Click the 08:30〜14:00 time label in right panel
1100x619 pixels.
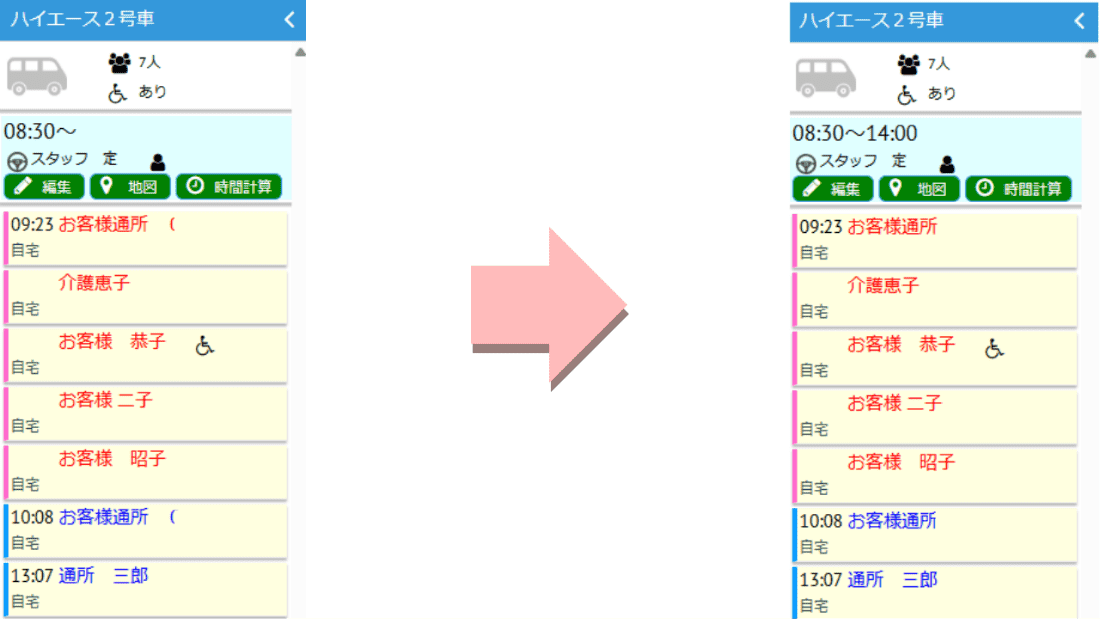click(854, 133)
